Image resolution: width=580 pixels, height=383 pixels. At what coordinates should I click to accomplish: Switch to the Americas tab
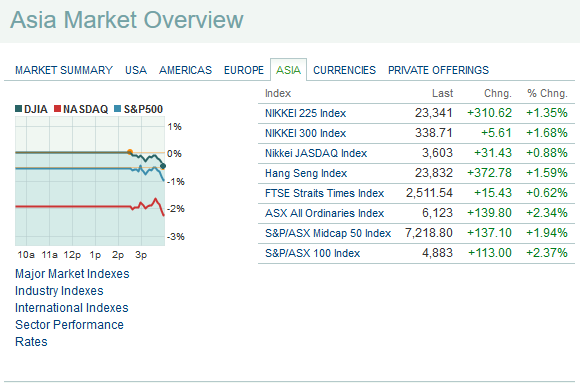185,70
